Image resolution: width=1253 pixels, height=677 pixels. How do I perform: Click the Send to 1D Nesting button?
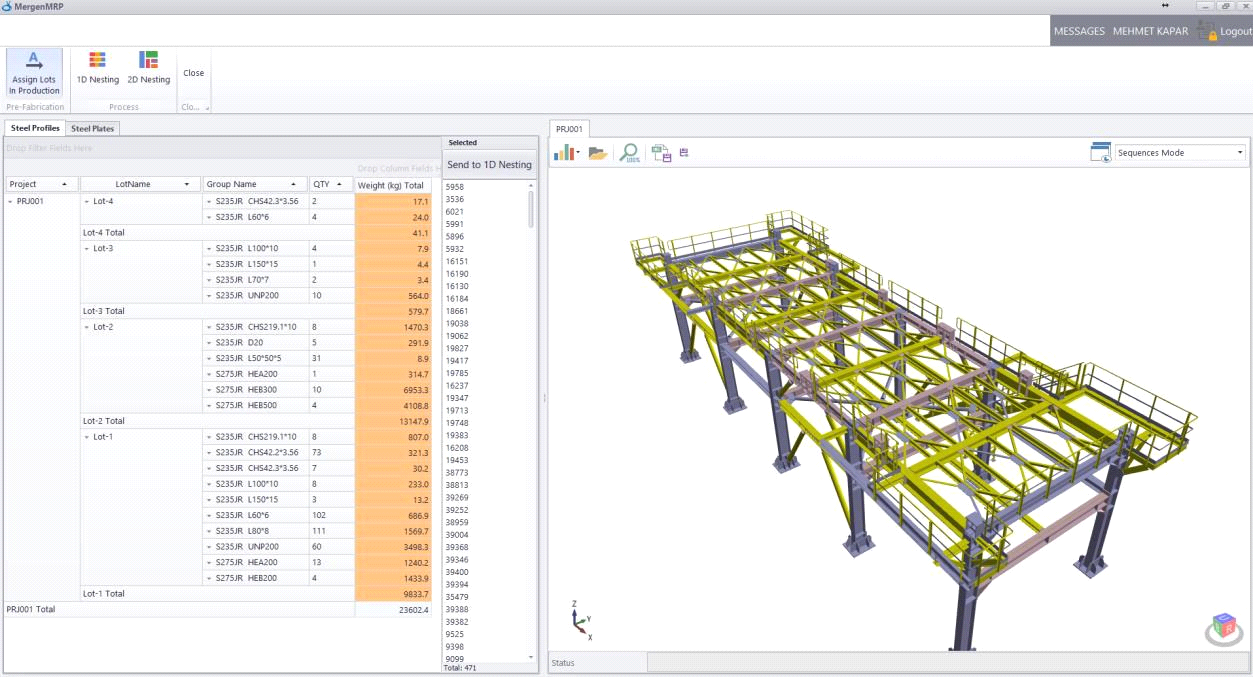click(489, 164)
